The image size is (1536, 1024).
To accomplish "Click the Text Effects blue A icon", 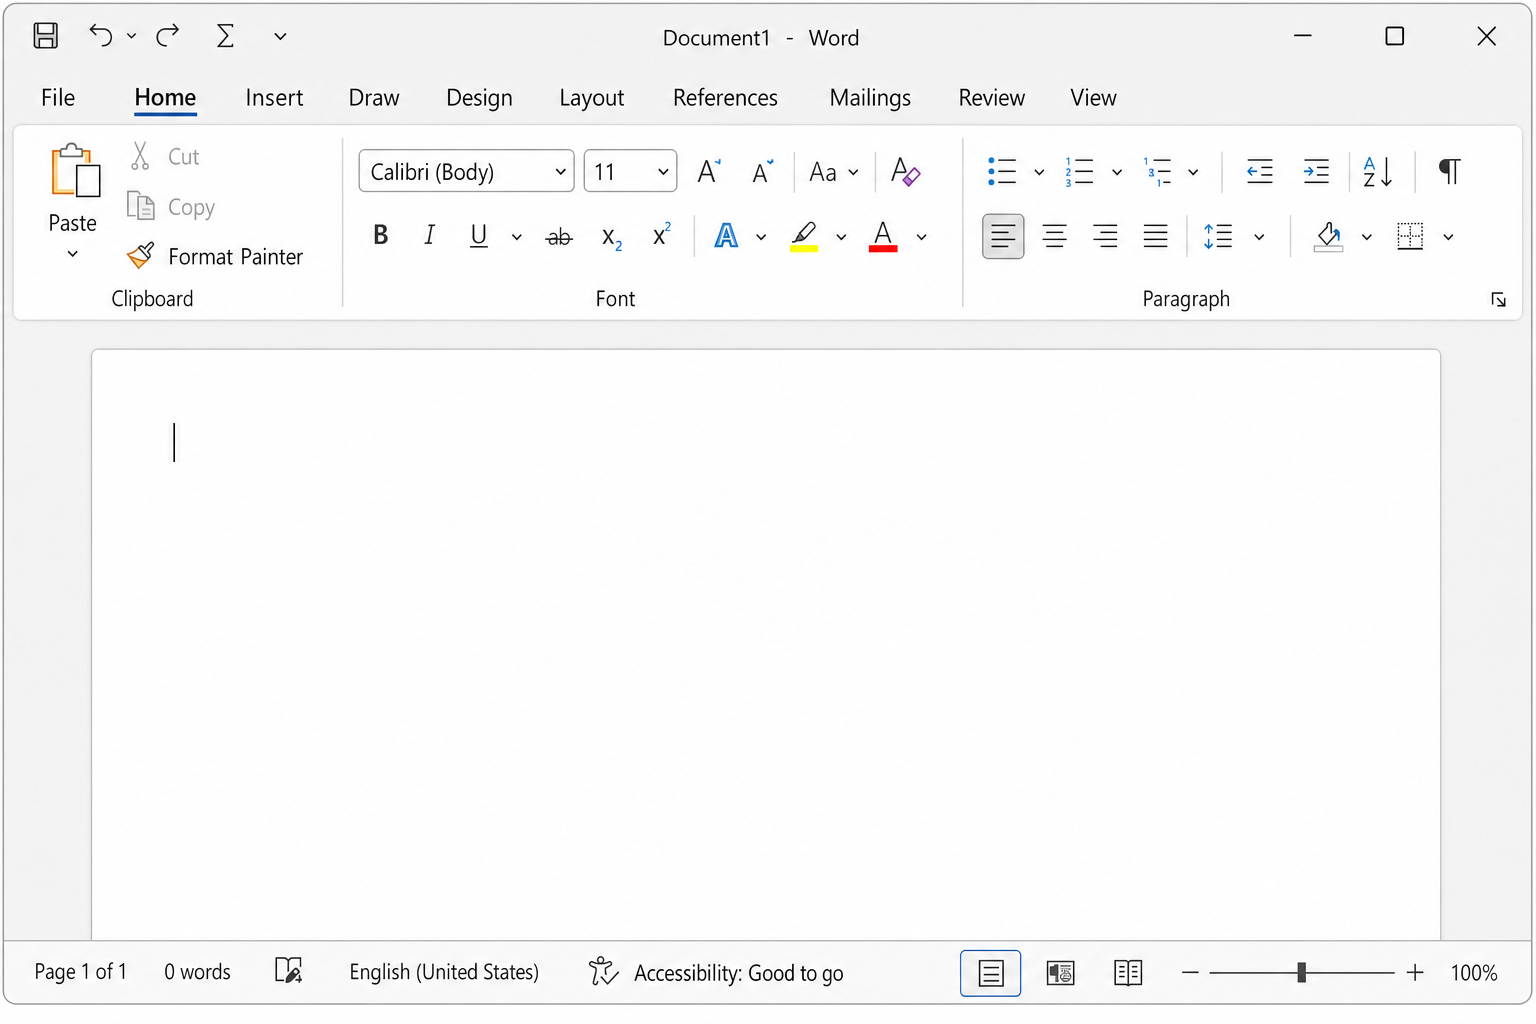I will pyautogui.click(x=726, y=236).
